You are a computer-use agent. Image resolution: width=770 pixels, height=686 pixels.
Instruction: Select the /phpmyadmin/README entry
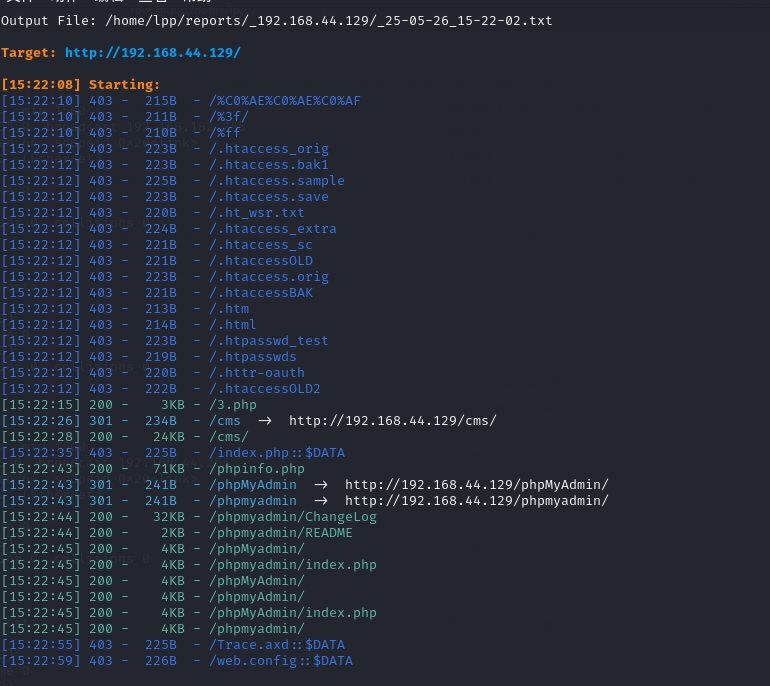click(268, 533)
